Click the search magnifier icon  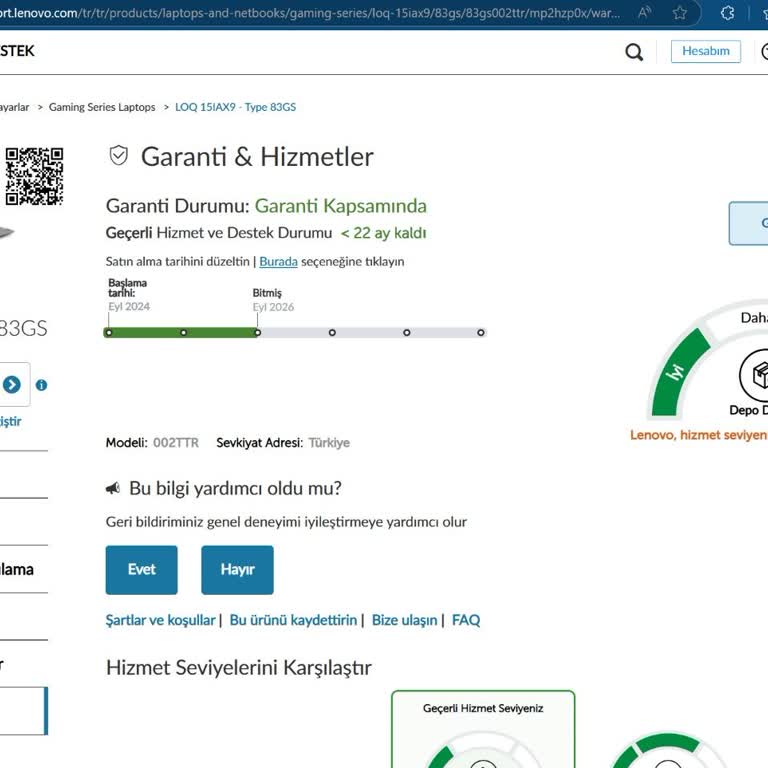point(634,51)
